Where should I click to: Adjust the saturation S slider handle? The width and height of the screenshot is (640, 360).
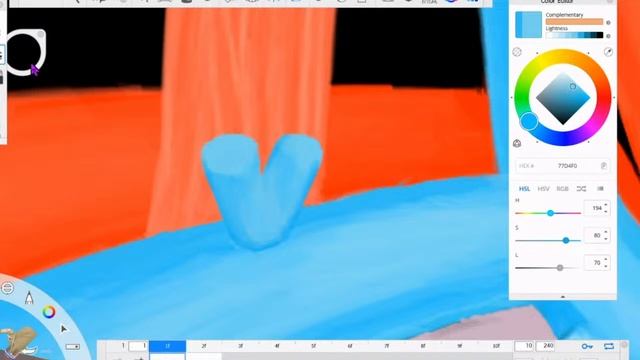(566, 240)
